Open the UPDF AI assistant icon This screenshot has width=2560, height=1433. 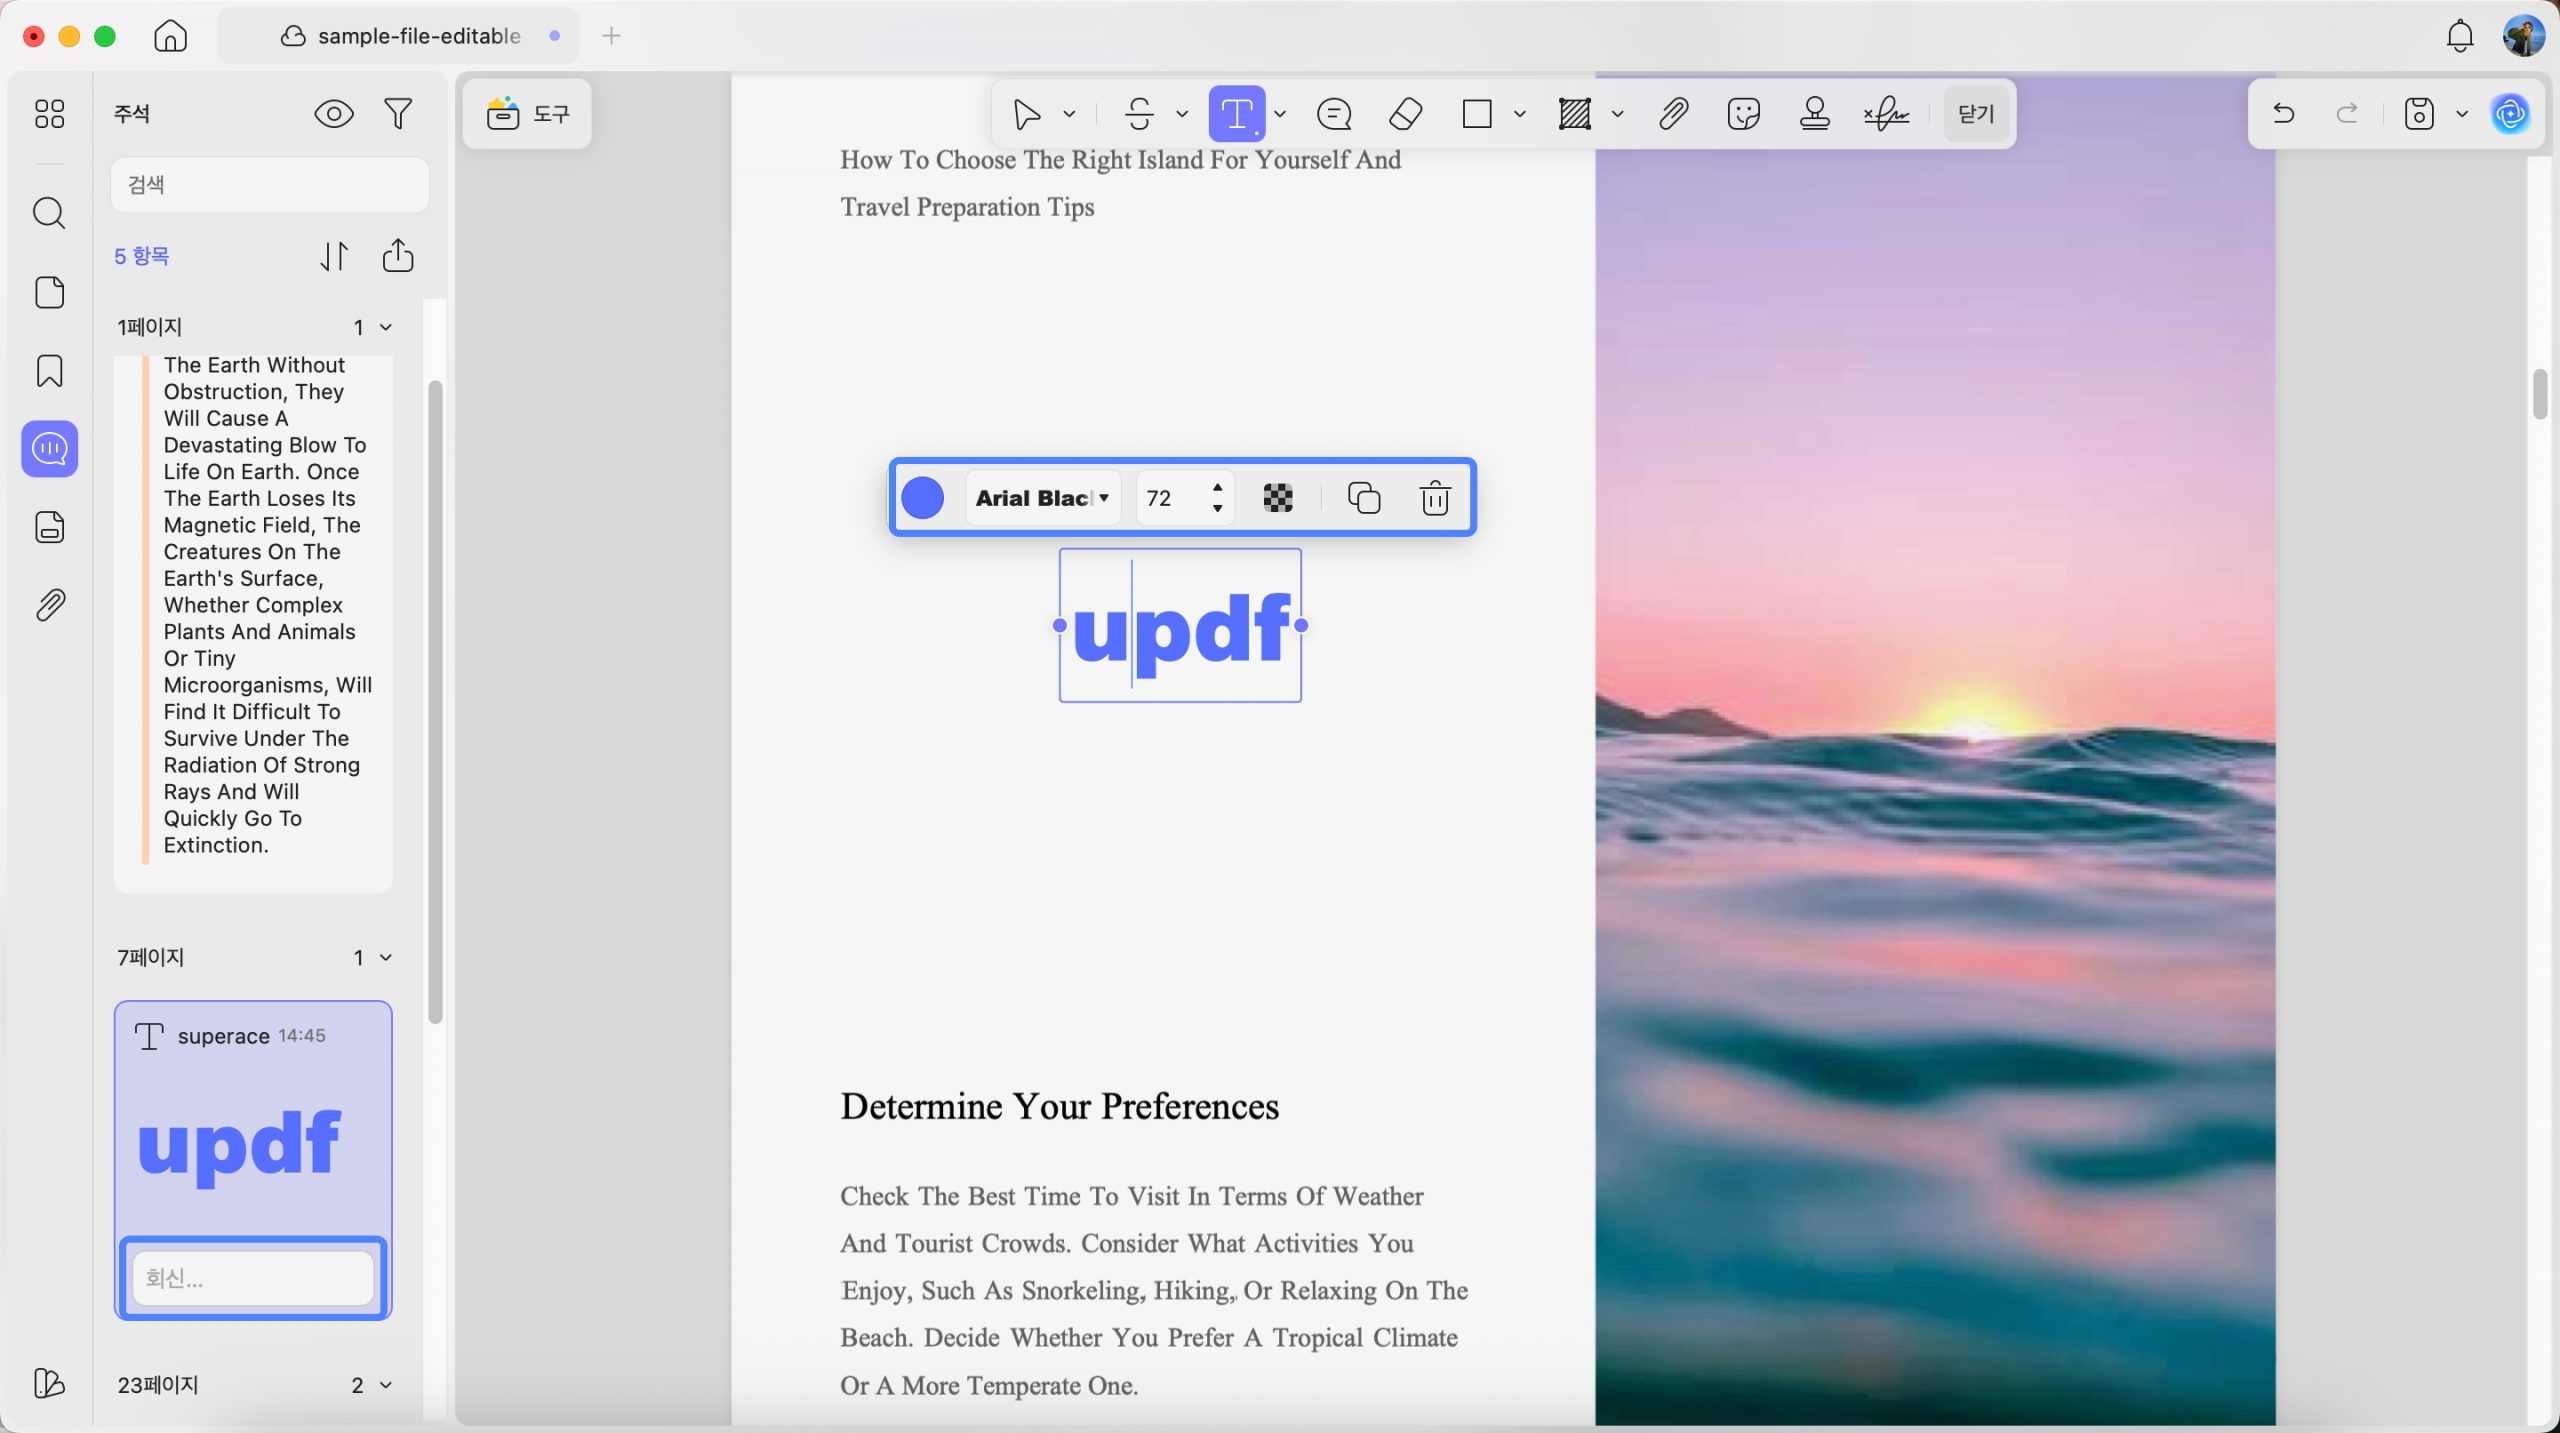pos(2511,114)
